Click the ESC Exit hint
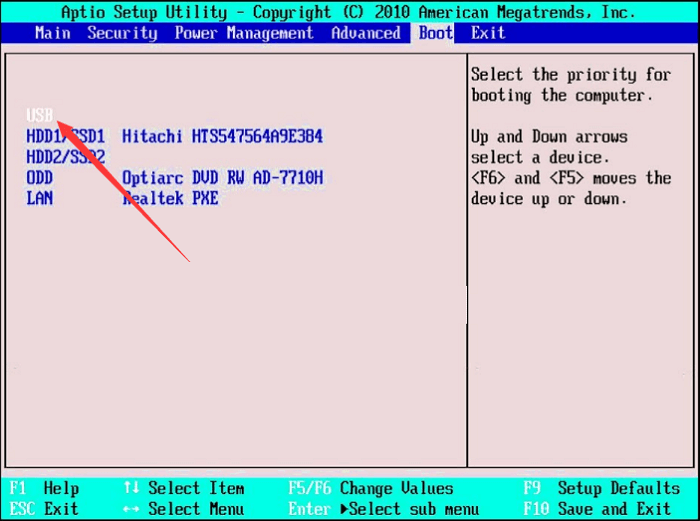The width and height of the screenshot is (700, 521). pyautogui.click(x=44, y=509)
